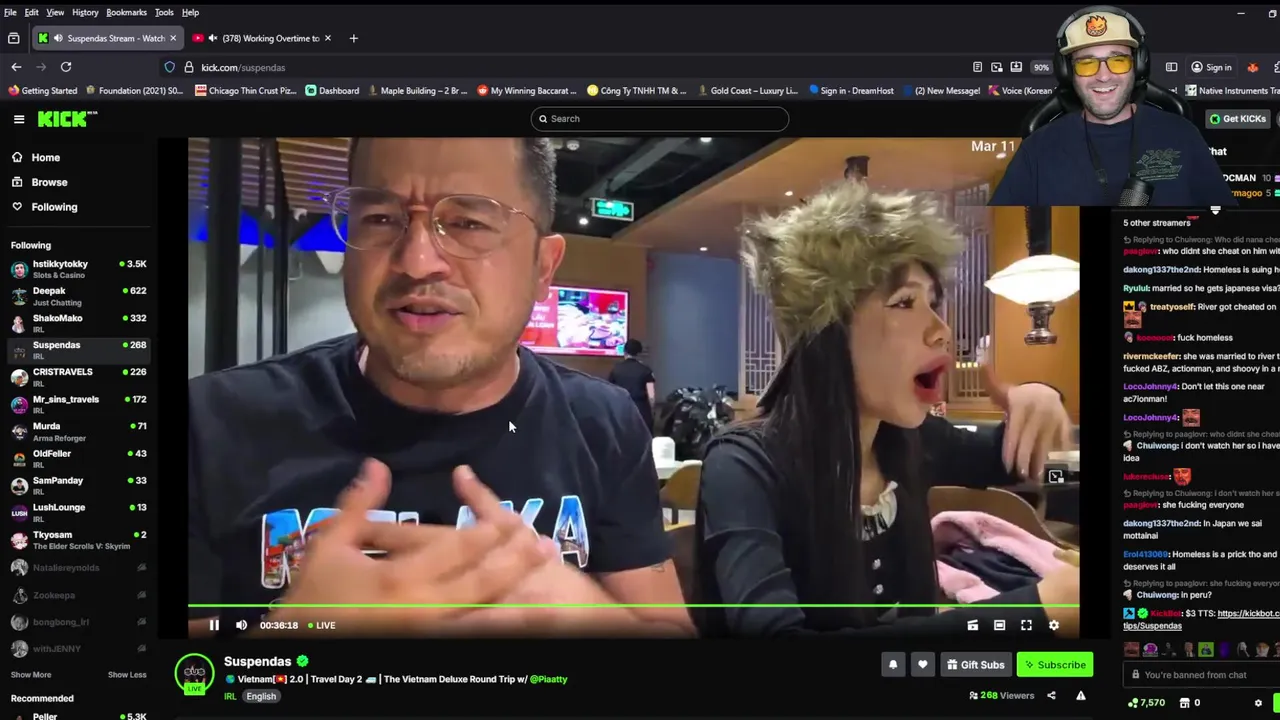
Task: Toggle theater mode in the player
Action: [x=999, y=625]
